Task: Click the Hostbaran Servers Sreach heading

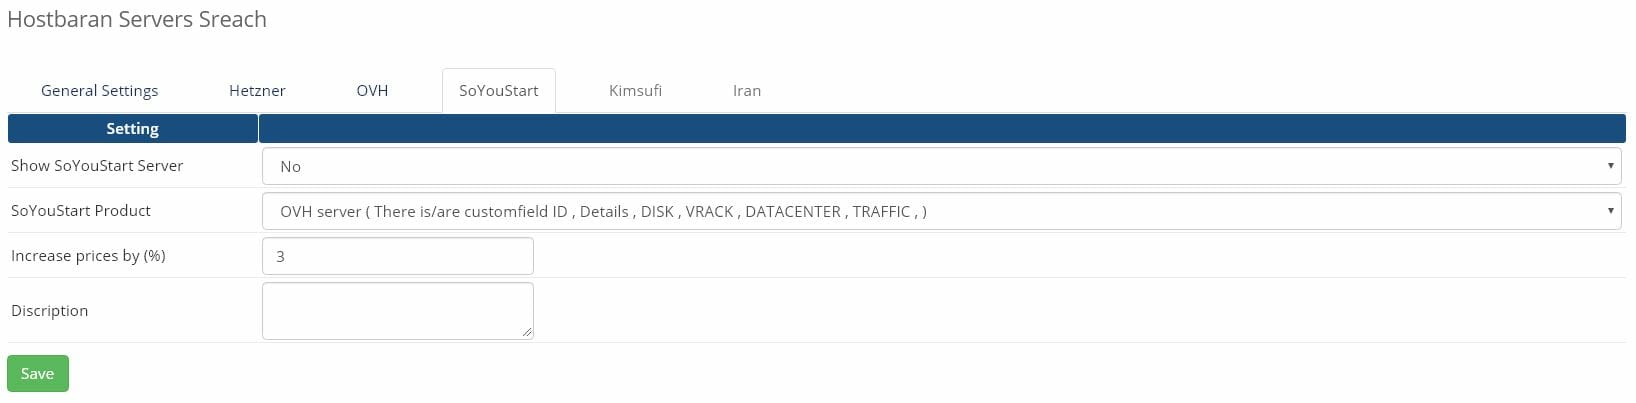Action: tap(137, 19)
